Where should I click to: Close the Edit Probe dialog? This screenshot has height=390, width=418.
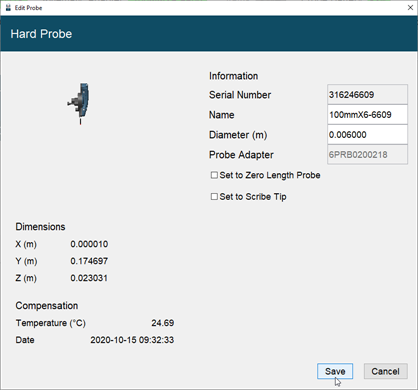410,8
